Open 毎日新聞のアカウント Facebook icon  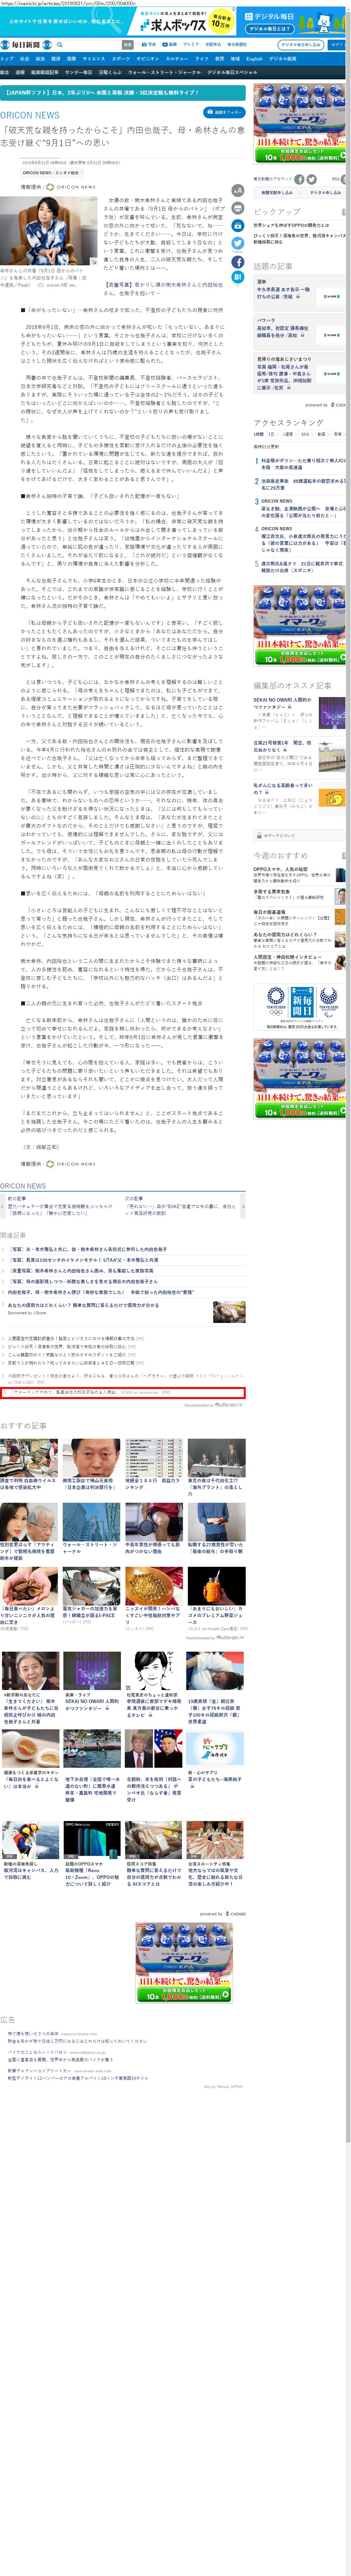pyautogui.click(x=299, y=179)
